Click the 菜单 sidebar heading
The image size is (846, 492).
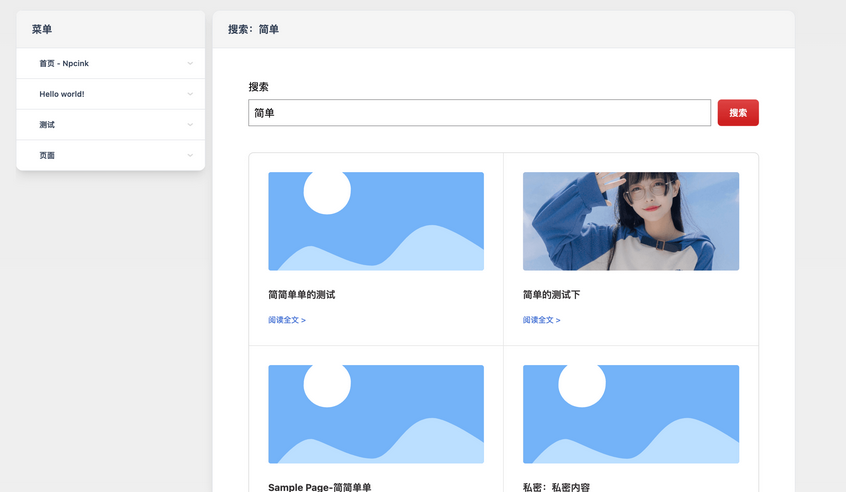[42, 30]
